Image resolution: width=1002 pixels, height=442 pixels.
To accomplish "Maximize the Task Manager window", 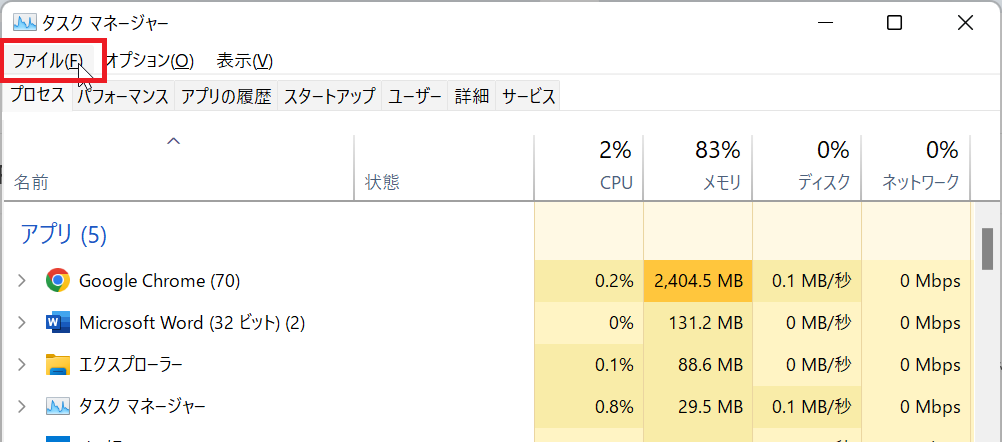I will pyautogui.click(x=894, y=23).
